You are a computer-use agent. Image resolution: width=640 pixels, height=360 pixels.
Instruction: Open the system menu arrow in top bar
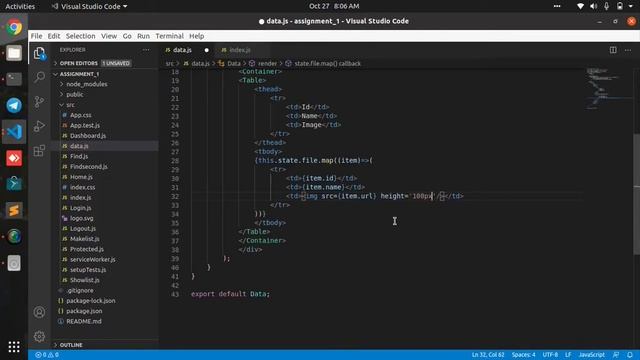pyautogui.click(x=630, y=6)
